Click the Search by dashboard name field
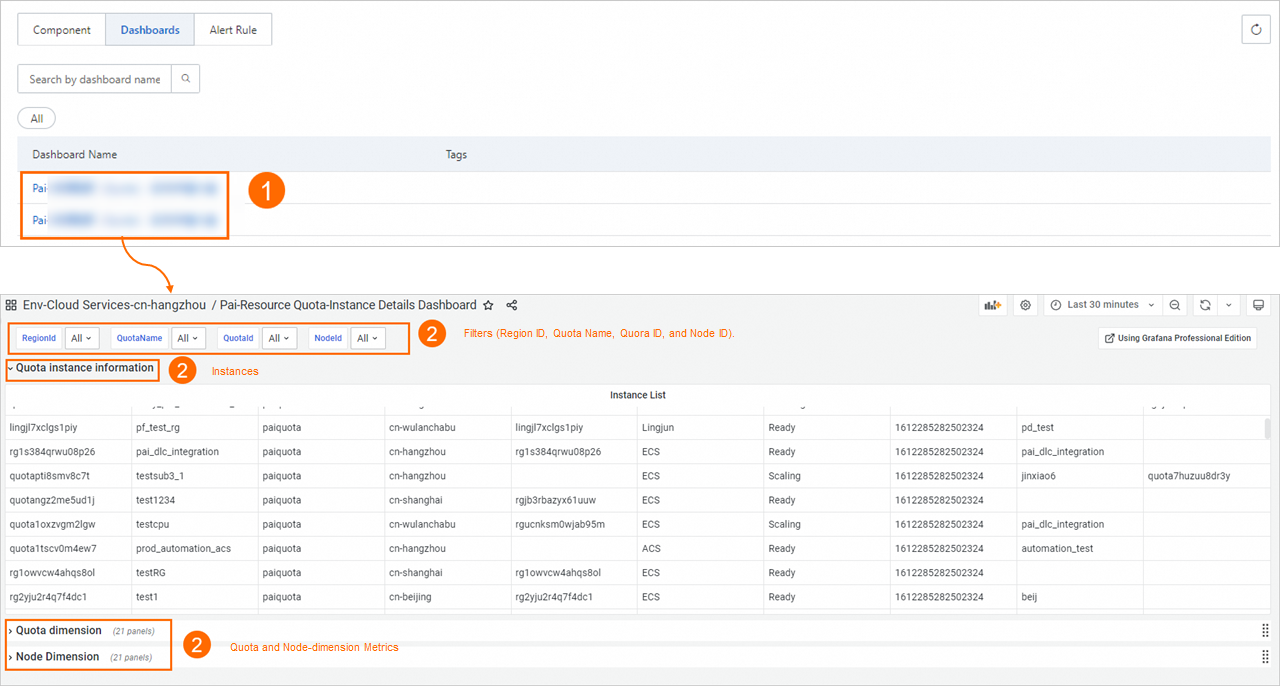The width and height of the screenshot is (1280, 686). 95,79
